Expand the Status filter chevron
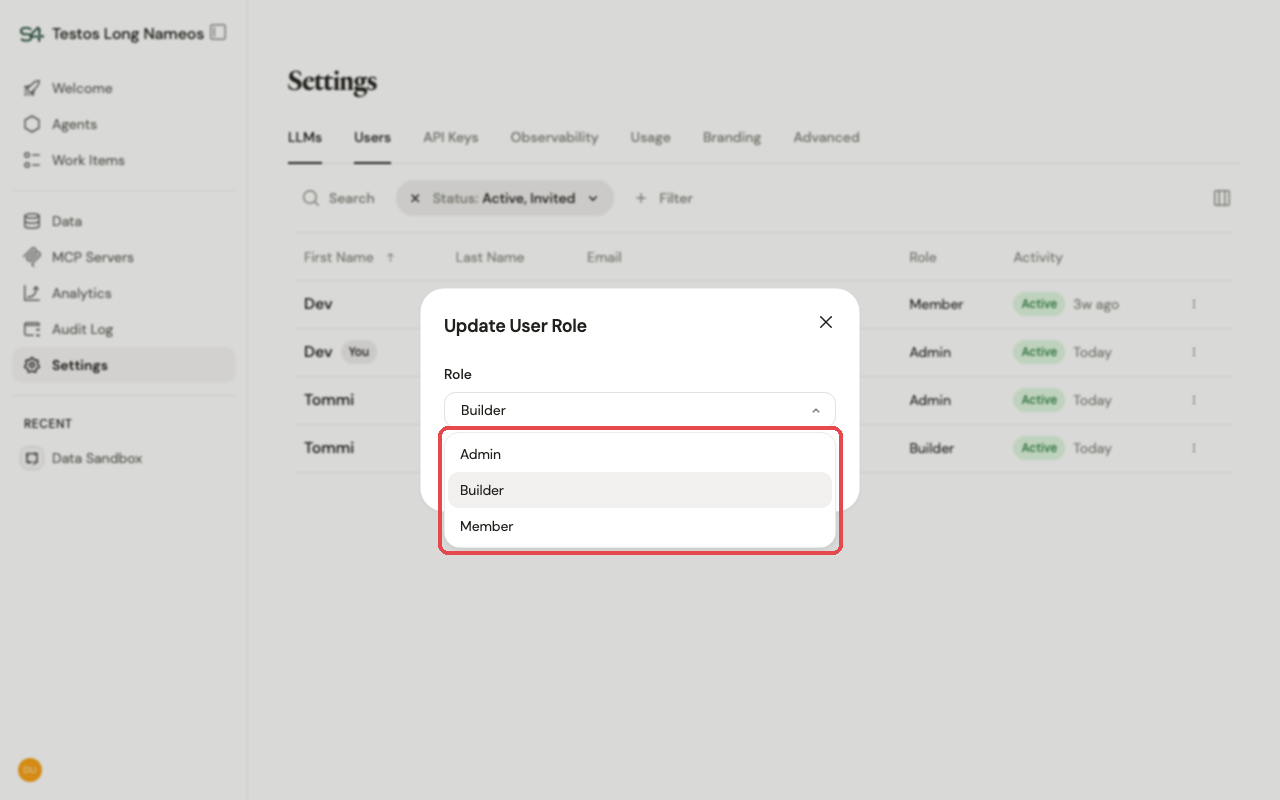1280x800 pixels. pos(593,198)
